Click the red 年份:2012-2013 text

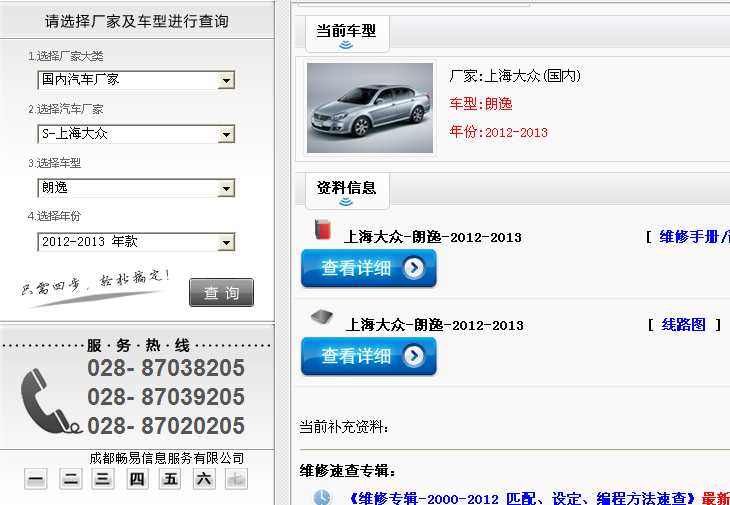click(x=498, y=132)
